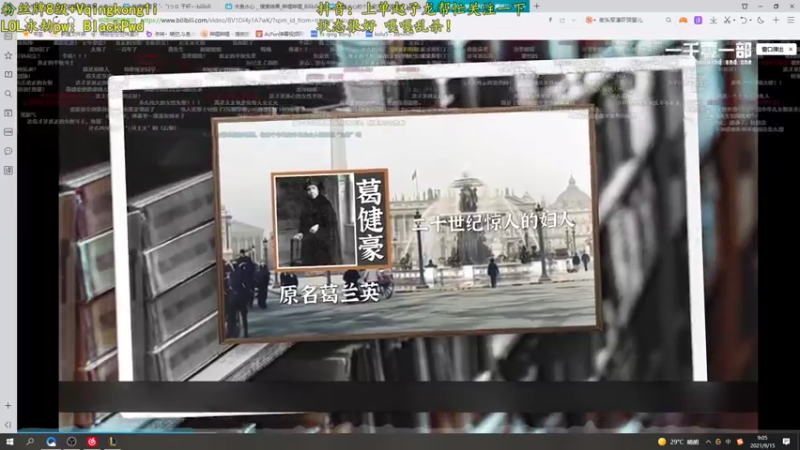Open the red NetEase Music taskbar icon
Screen dimensions: 800x450
[x=92, y=441]
